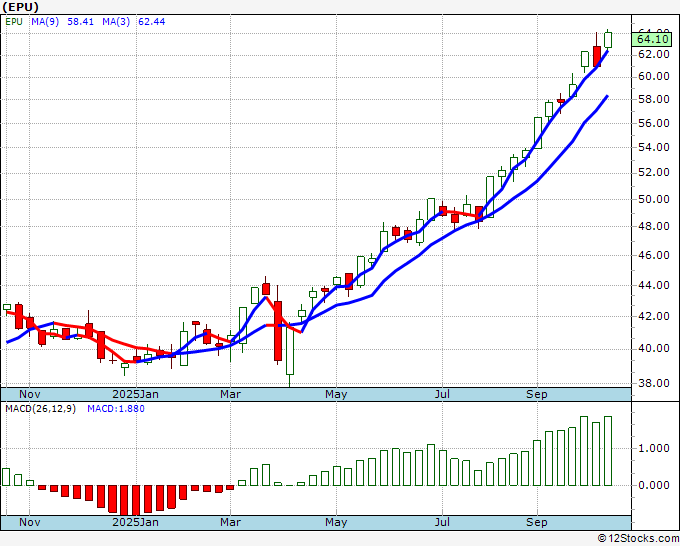
Task: Click Mar on the price chart date axis
Action: [x=230, y=394]
